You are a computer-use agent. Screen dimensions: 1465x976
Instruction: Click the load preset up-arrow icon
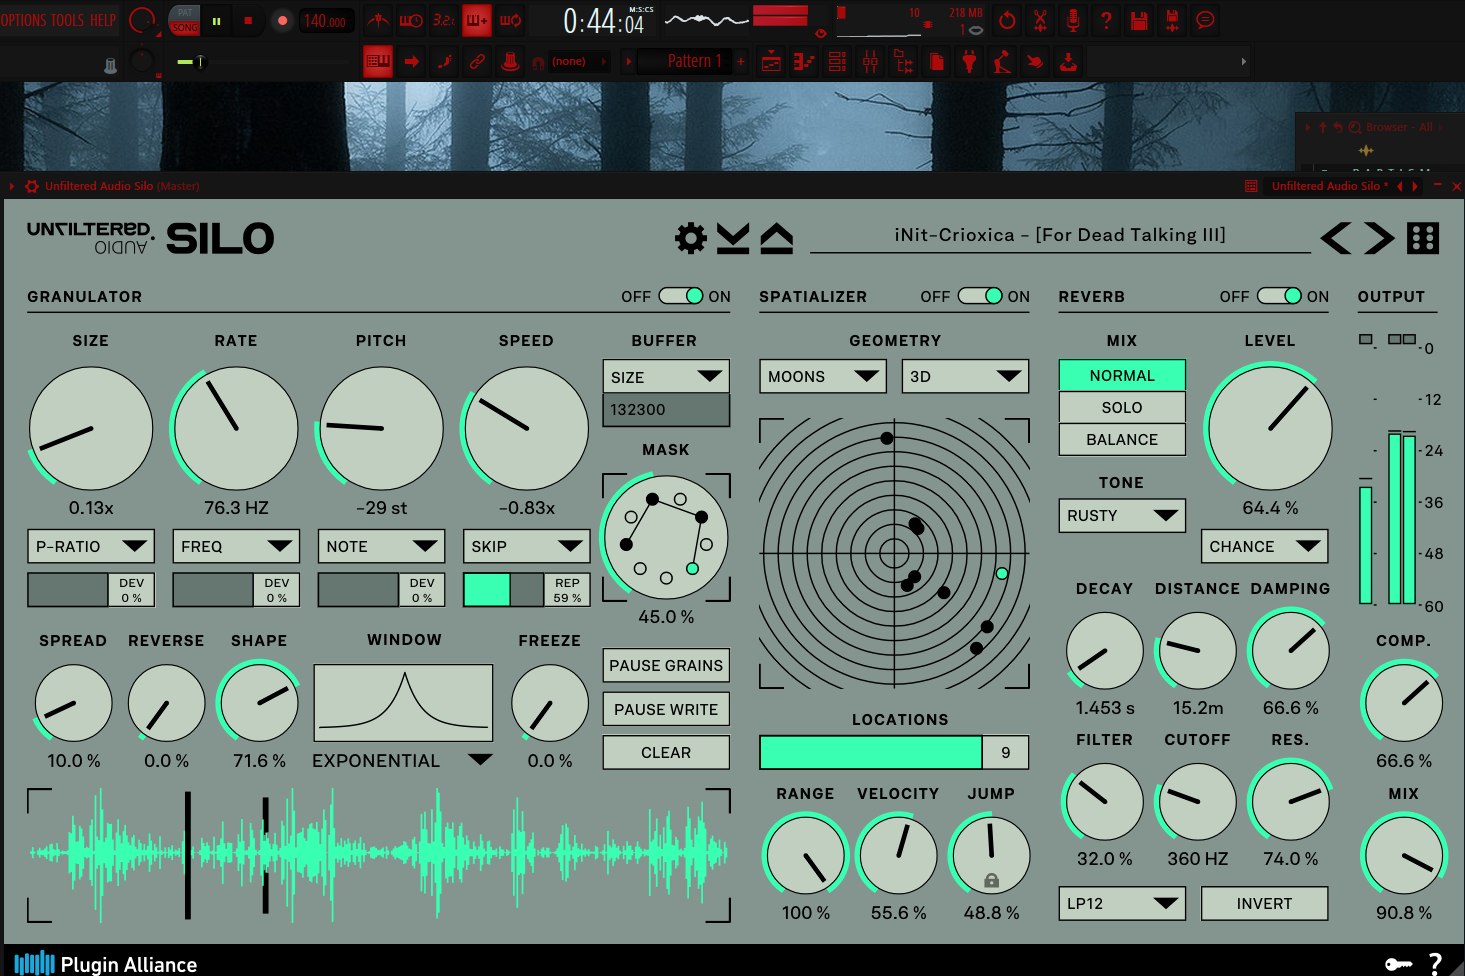click(x=777, y=238)
